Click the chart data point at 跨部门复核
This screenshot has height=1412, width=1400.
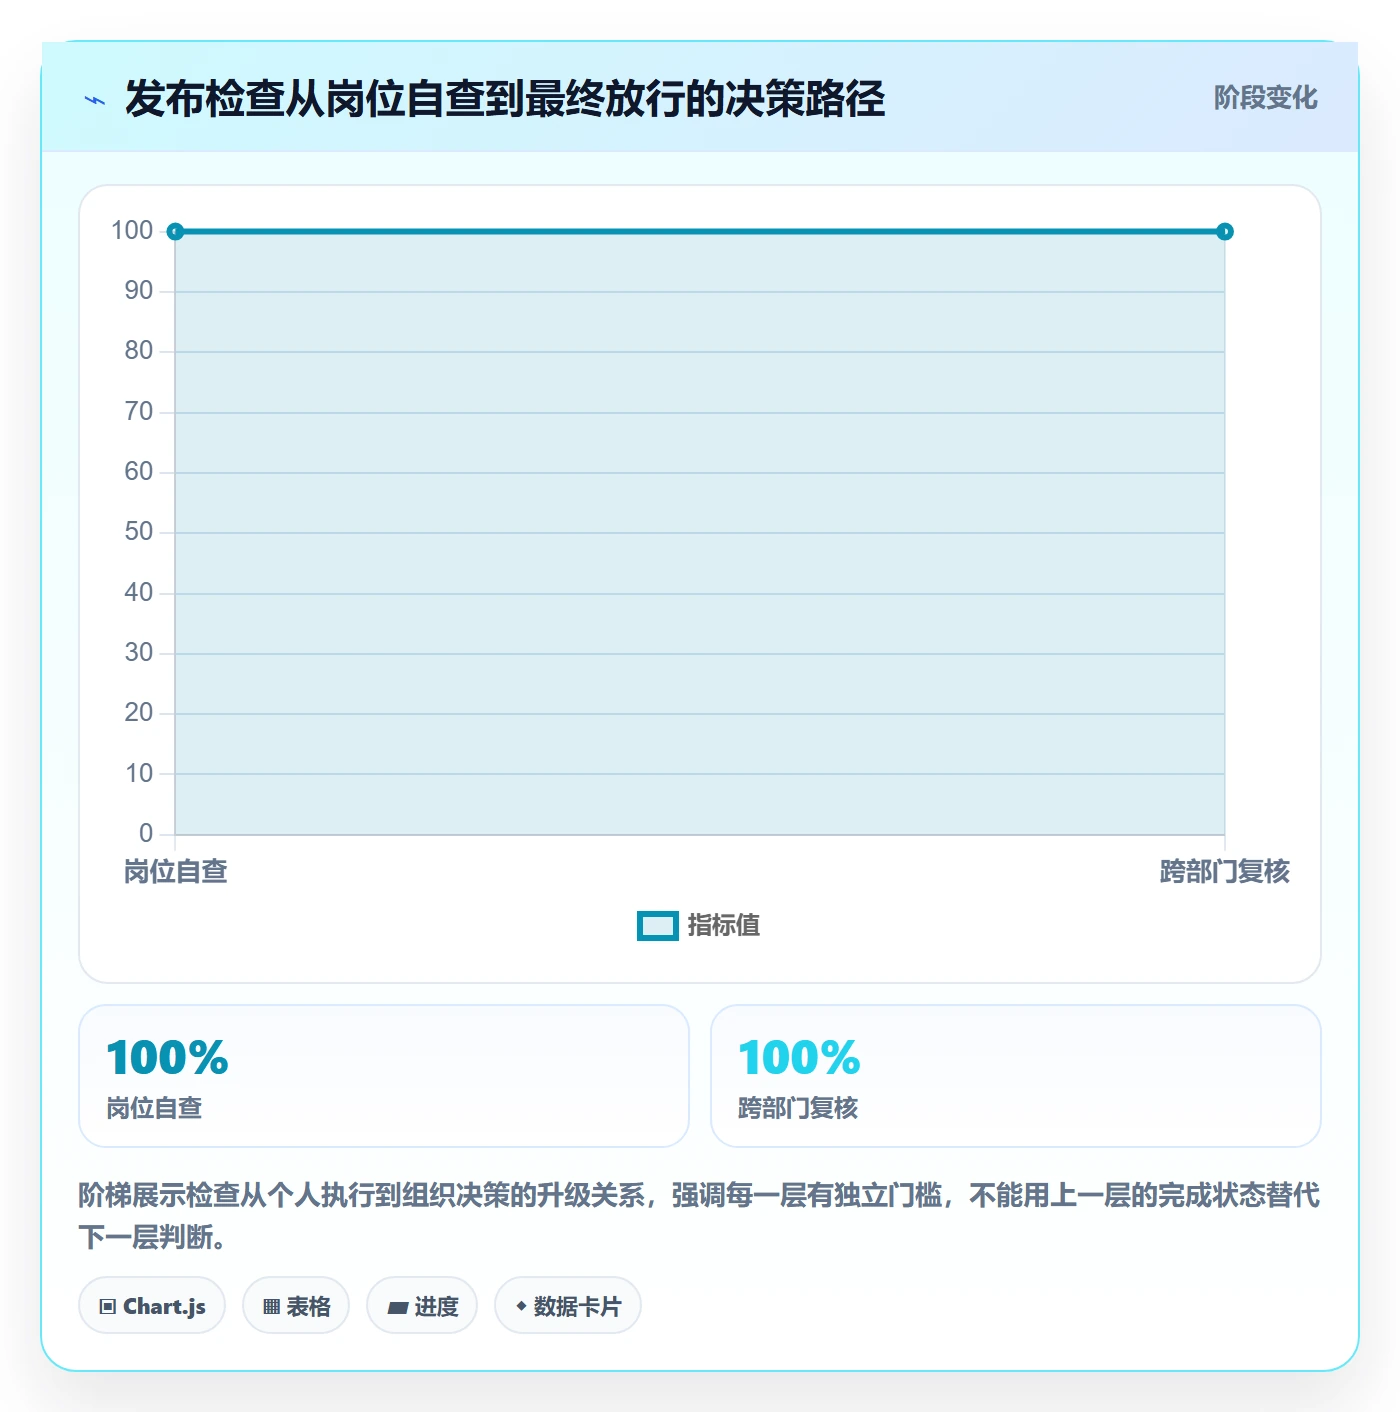1225,232
